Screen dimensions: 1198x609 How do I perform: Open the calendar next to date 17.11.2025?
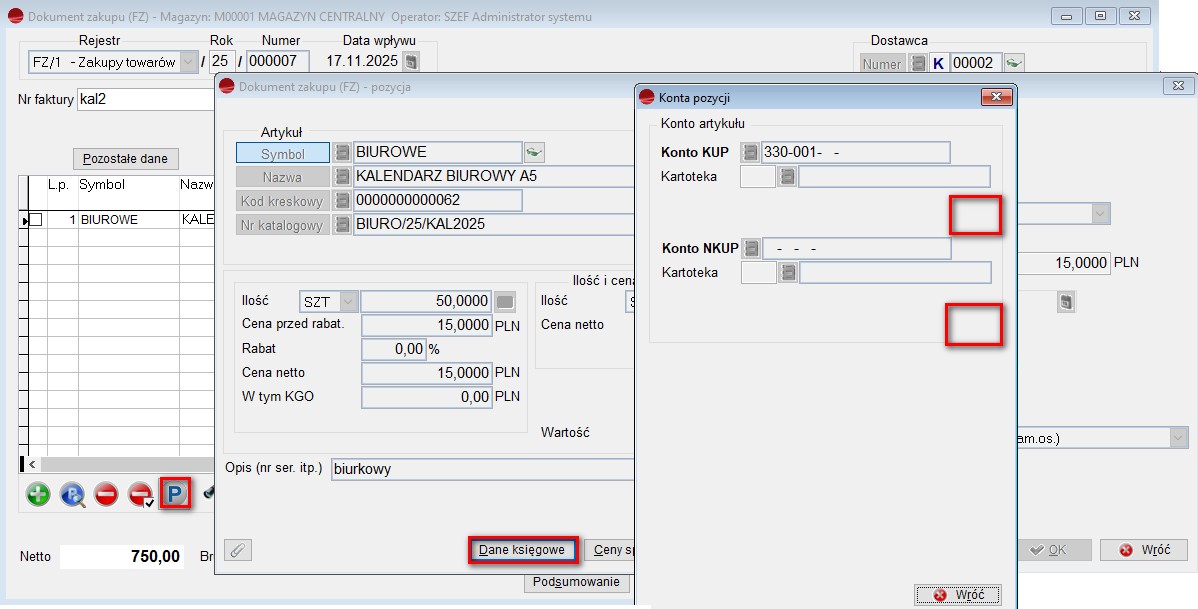[x=411, y=62]
